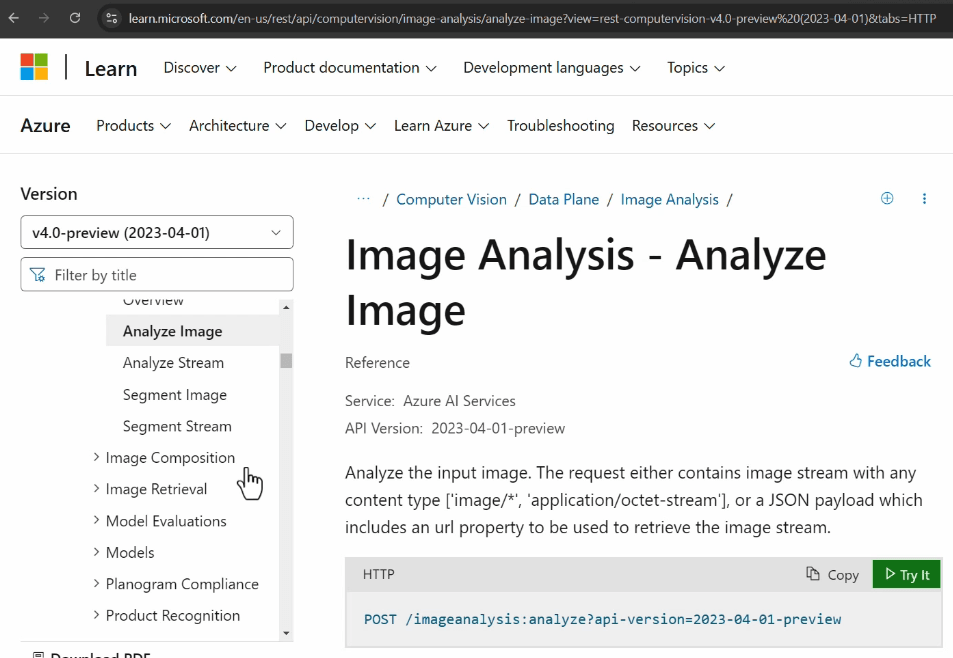Screen dimensions: 953x658
Task: Open the Version selector v4.0-preview dropdown
Action: (157, 232)
